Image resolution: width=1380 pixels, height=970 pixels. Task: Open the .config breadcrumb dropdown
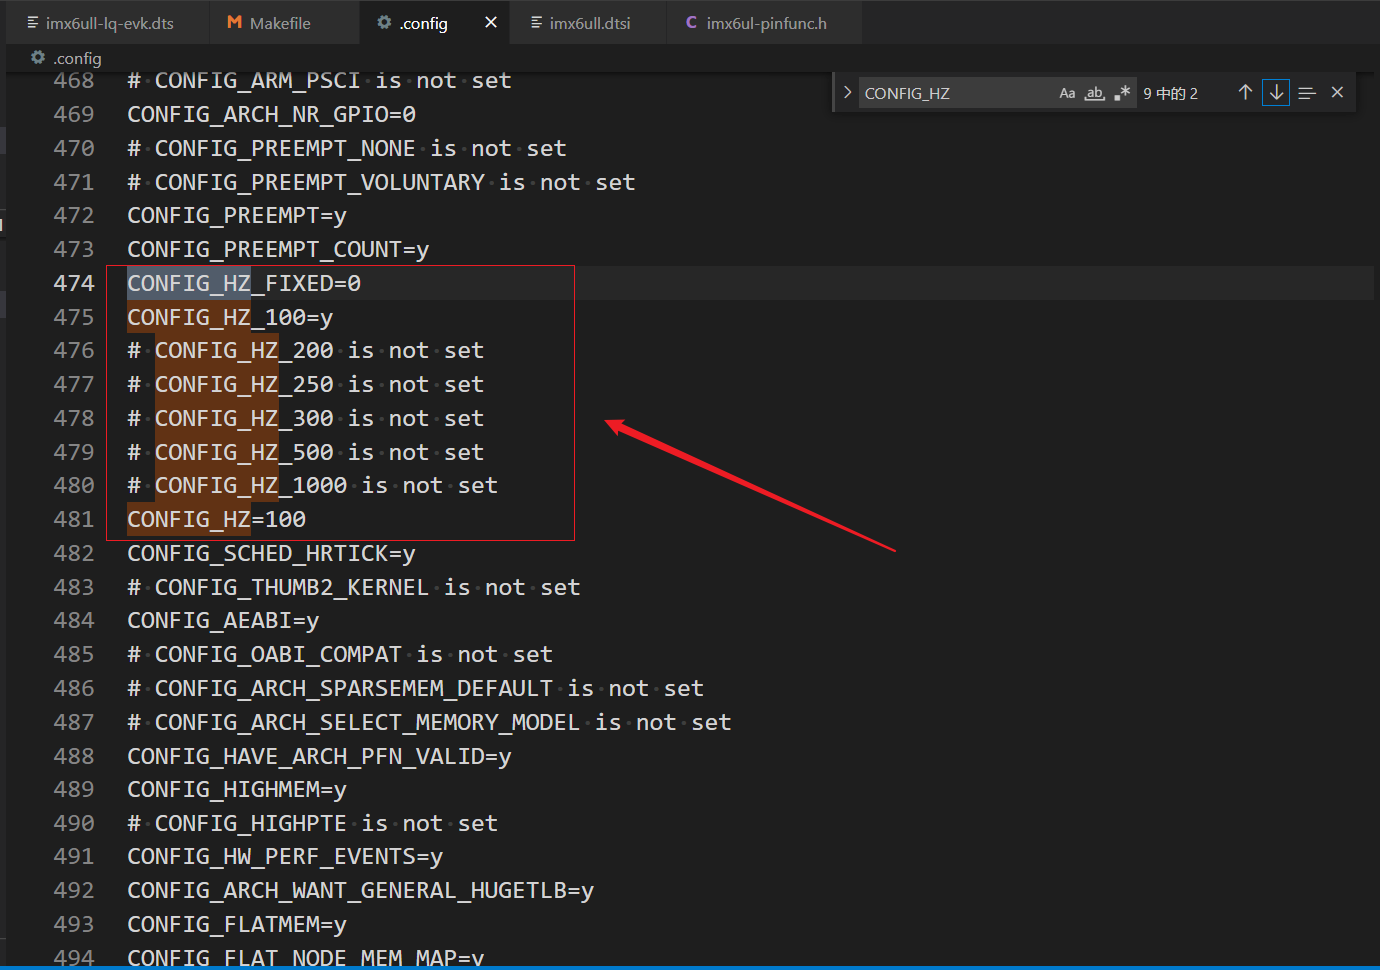click(76, 58)
